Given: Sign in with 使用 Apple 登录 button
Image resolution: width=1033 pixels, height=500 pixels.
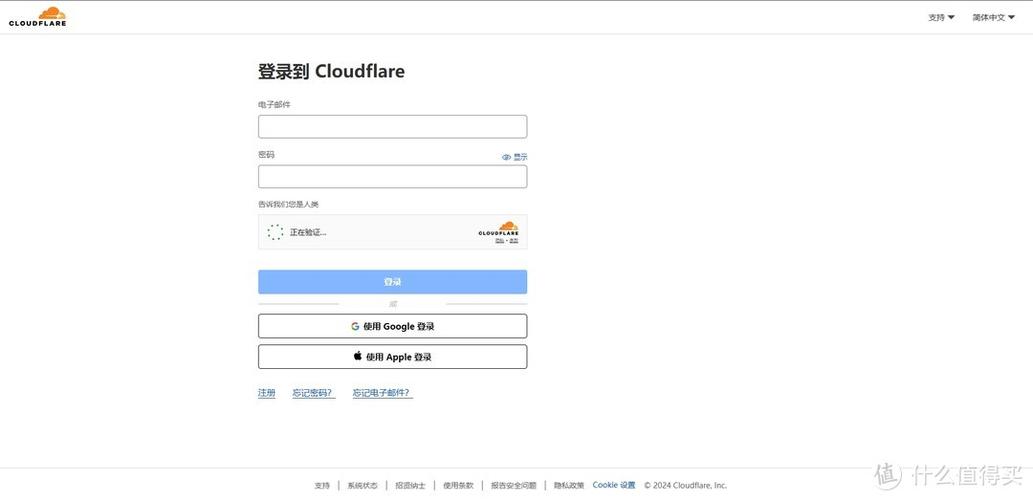Looking at the screenshot, I should [393, 357].
